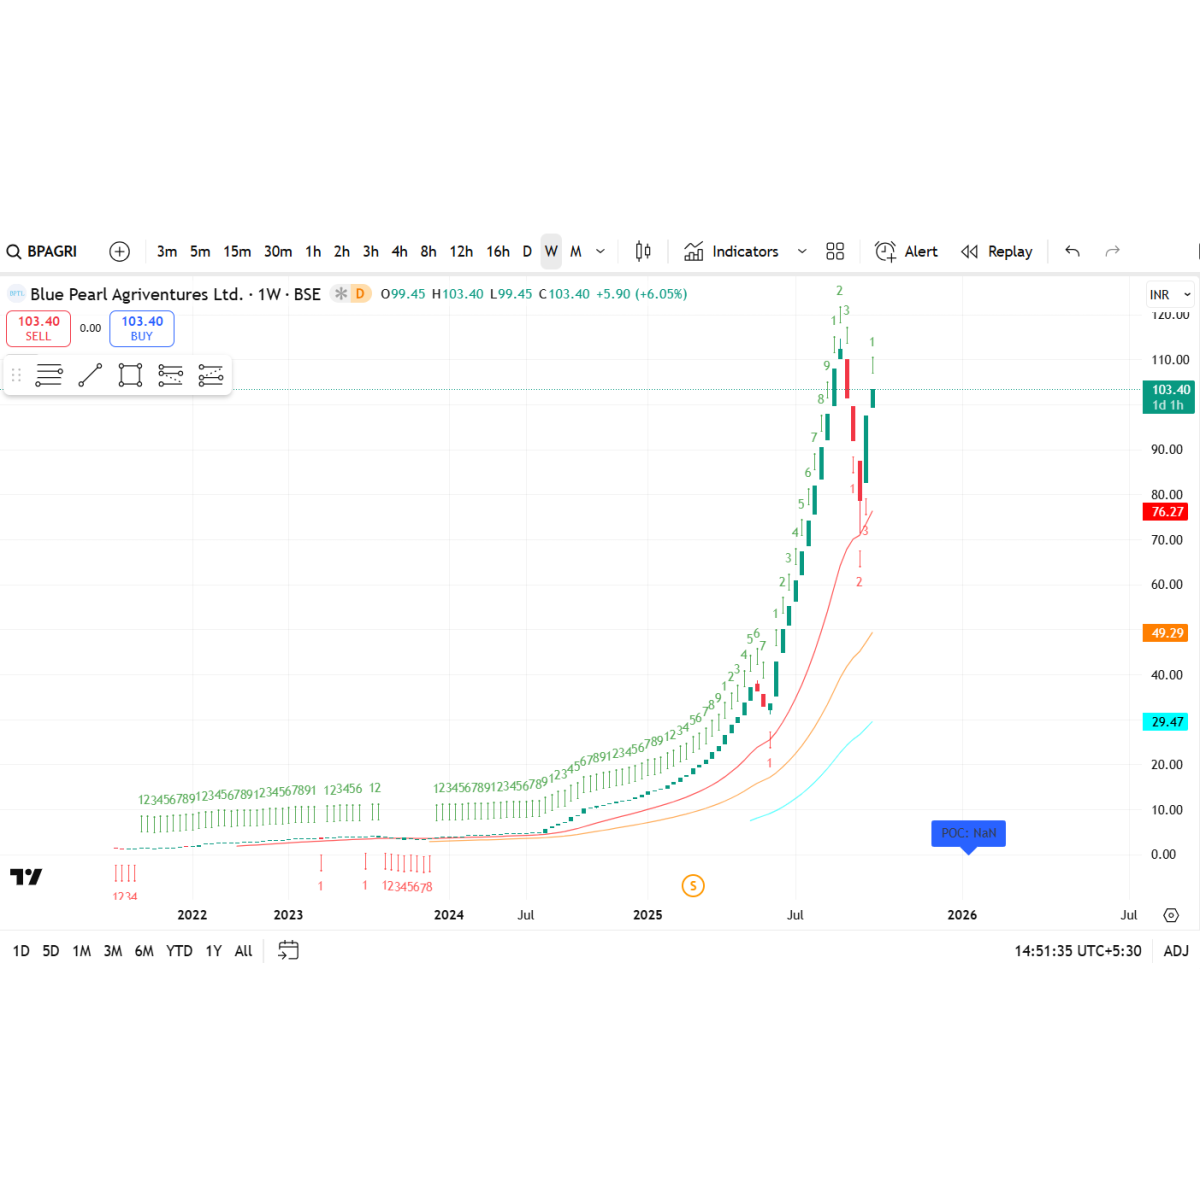Undo the last chart action
This screenshot has height=1200, width=1200.
point(1072,252)
